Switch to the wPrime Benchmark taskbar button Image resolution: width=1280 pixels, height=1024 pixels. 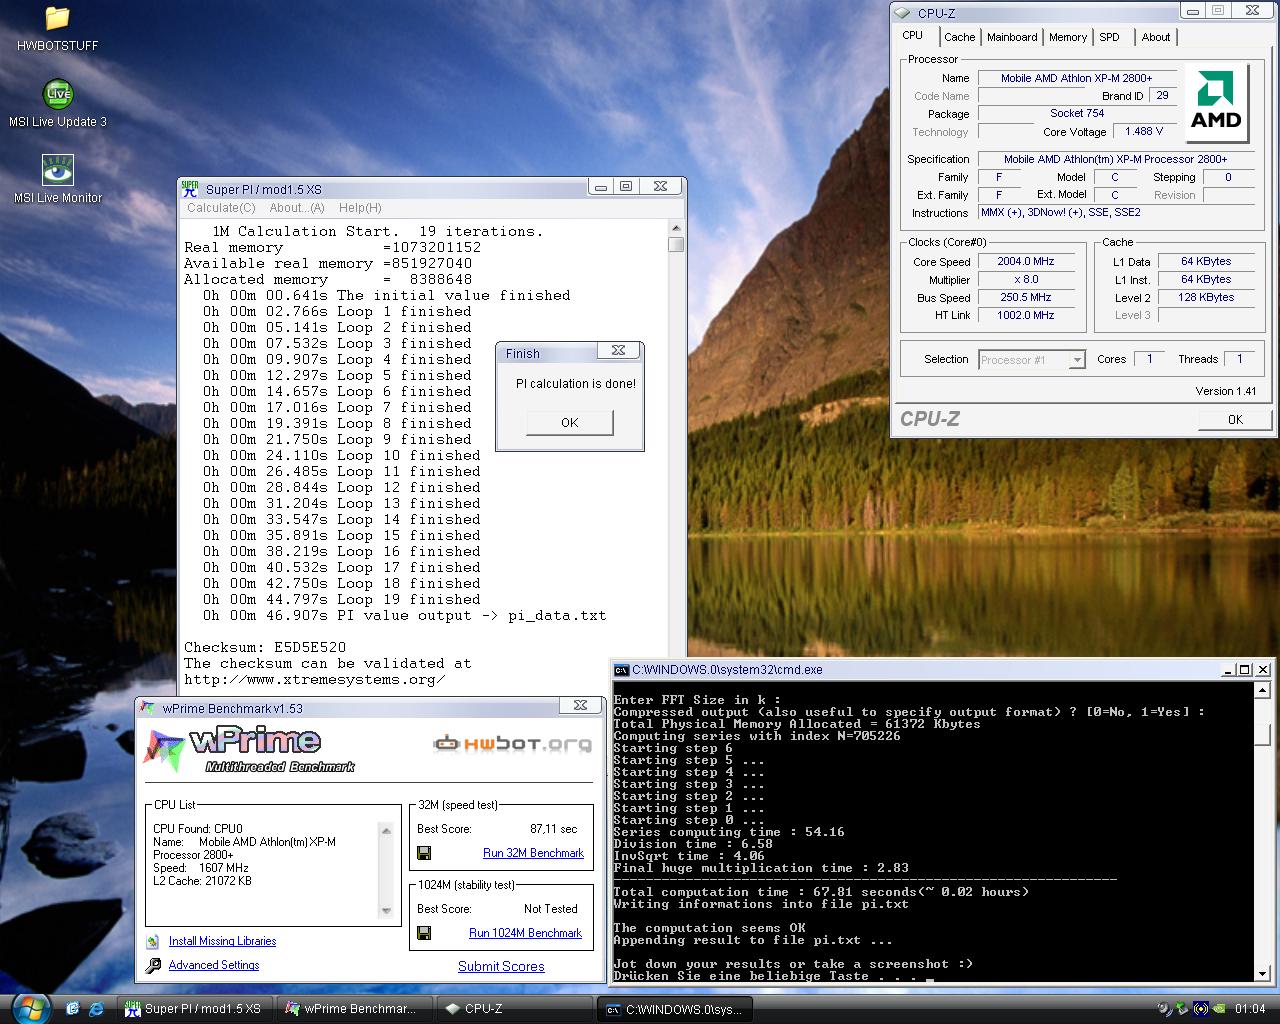coord(356,1009)
